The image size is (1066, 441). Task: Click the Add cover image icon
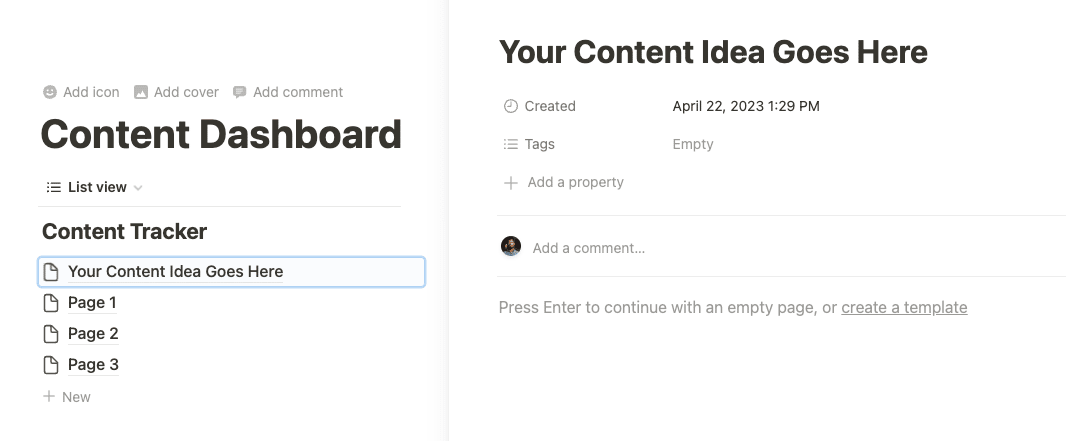[141, 92]
